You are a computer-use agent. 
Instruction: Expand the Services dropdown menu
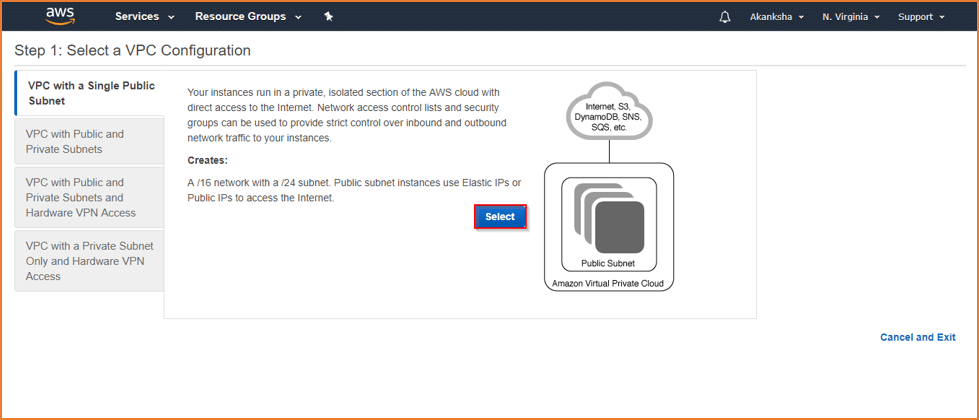pos(145,17)
